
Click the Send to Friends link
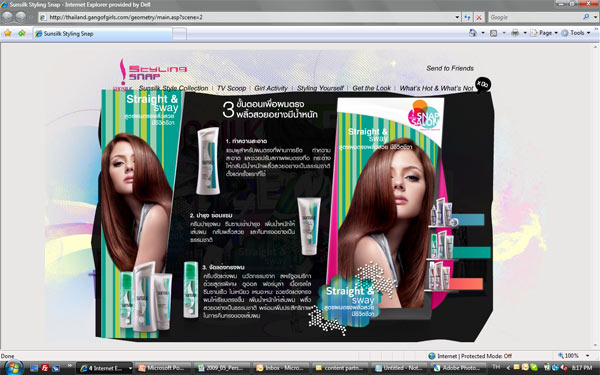[450, 68]
